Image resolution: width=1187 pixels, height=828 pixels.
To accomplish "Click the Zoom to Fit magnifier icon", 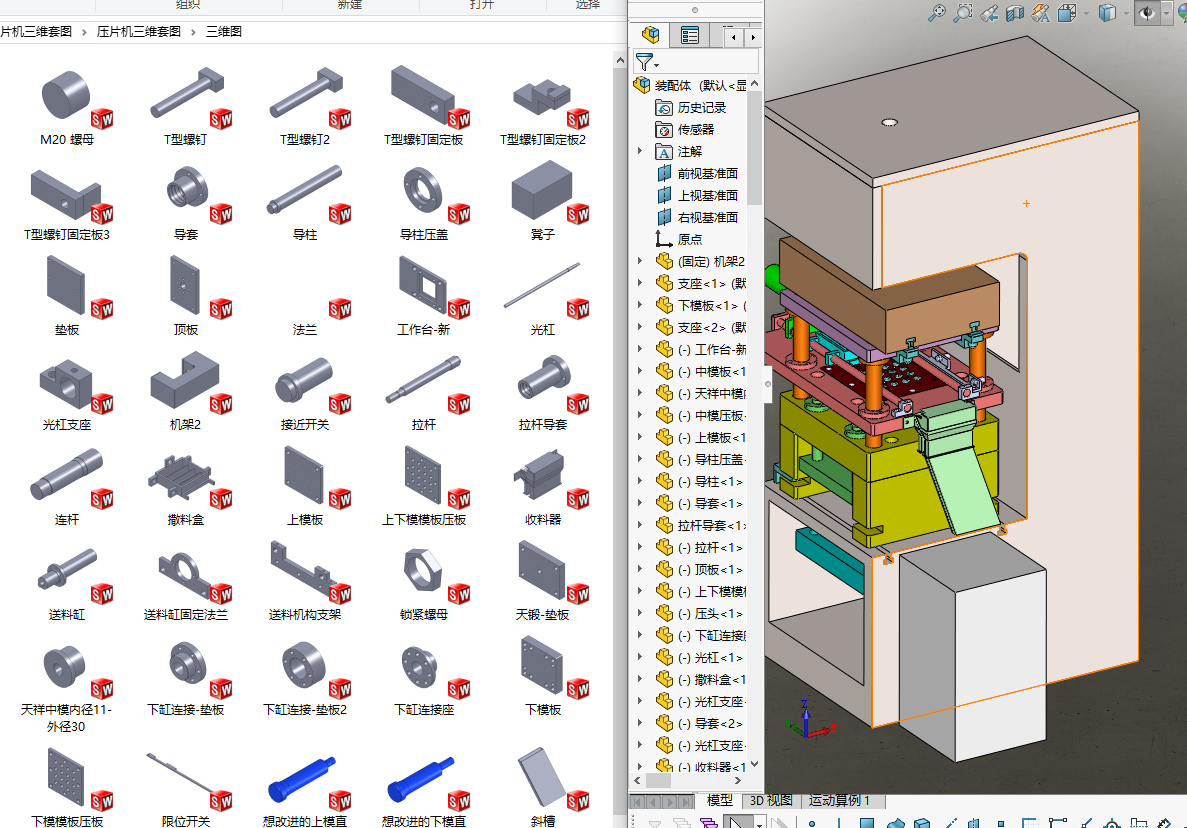I will coord(937,13).
